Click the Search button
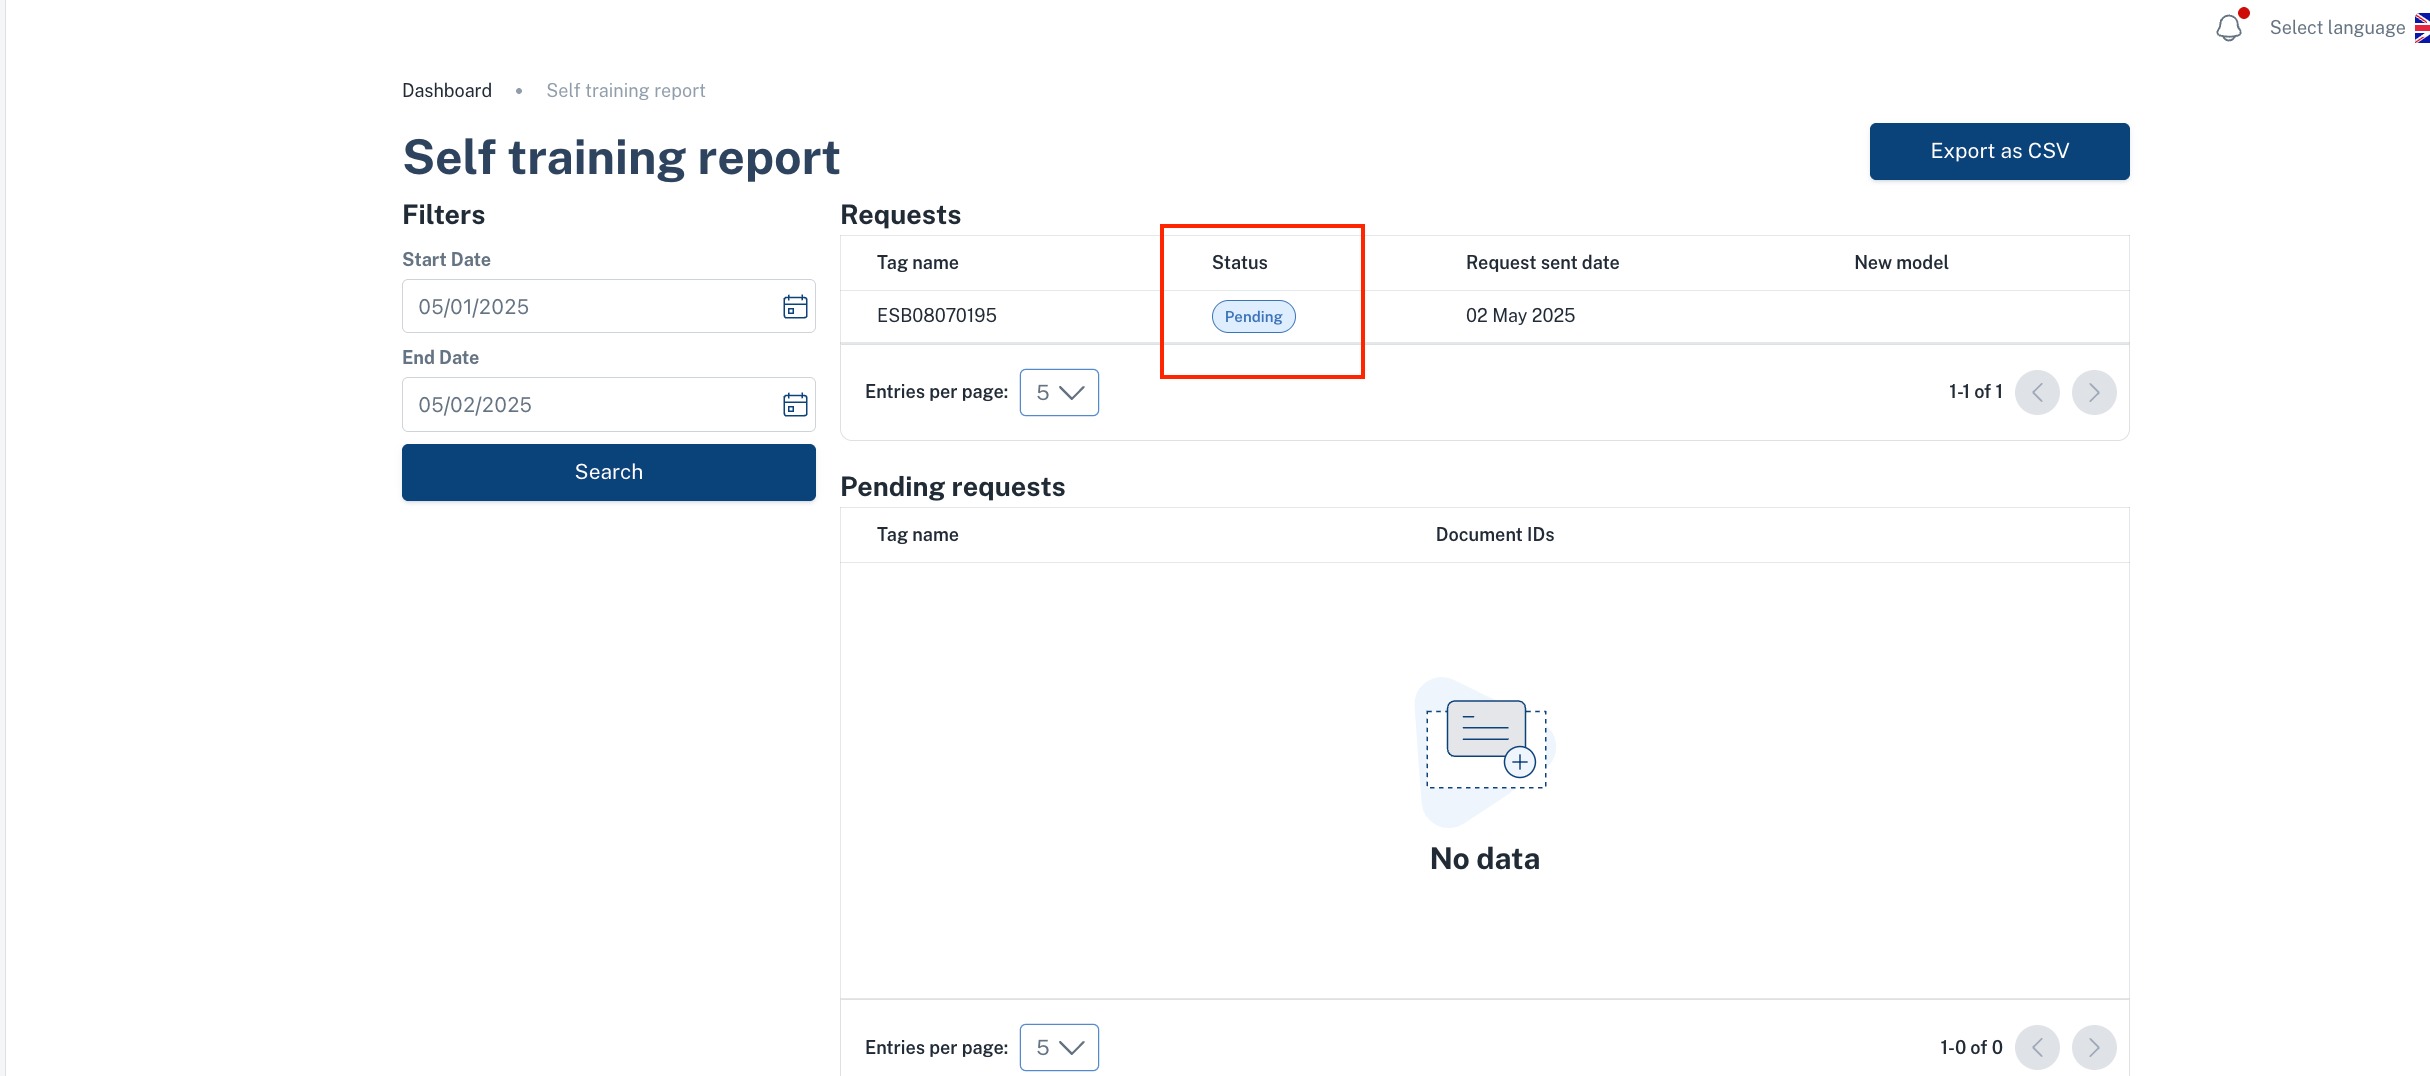This screenshot has height=1076, width=2430. click(608, 472)
